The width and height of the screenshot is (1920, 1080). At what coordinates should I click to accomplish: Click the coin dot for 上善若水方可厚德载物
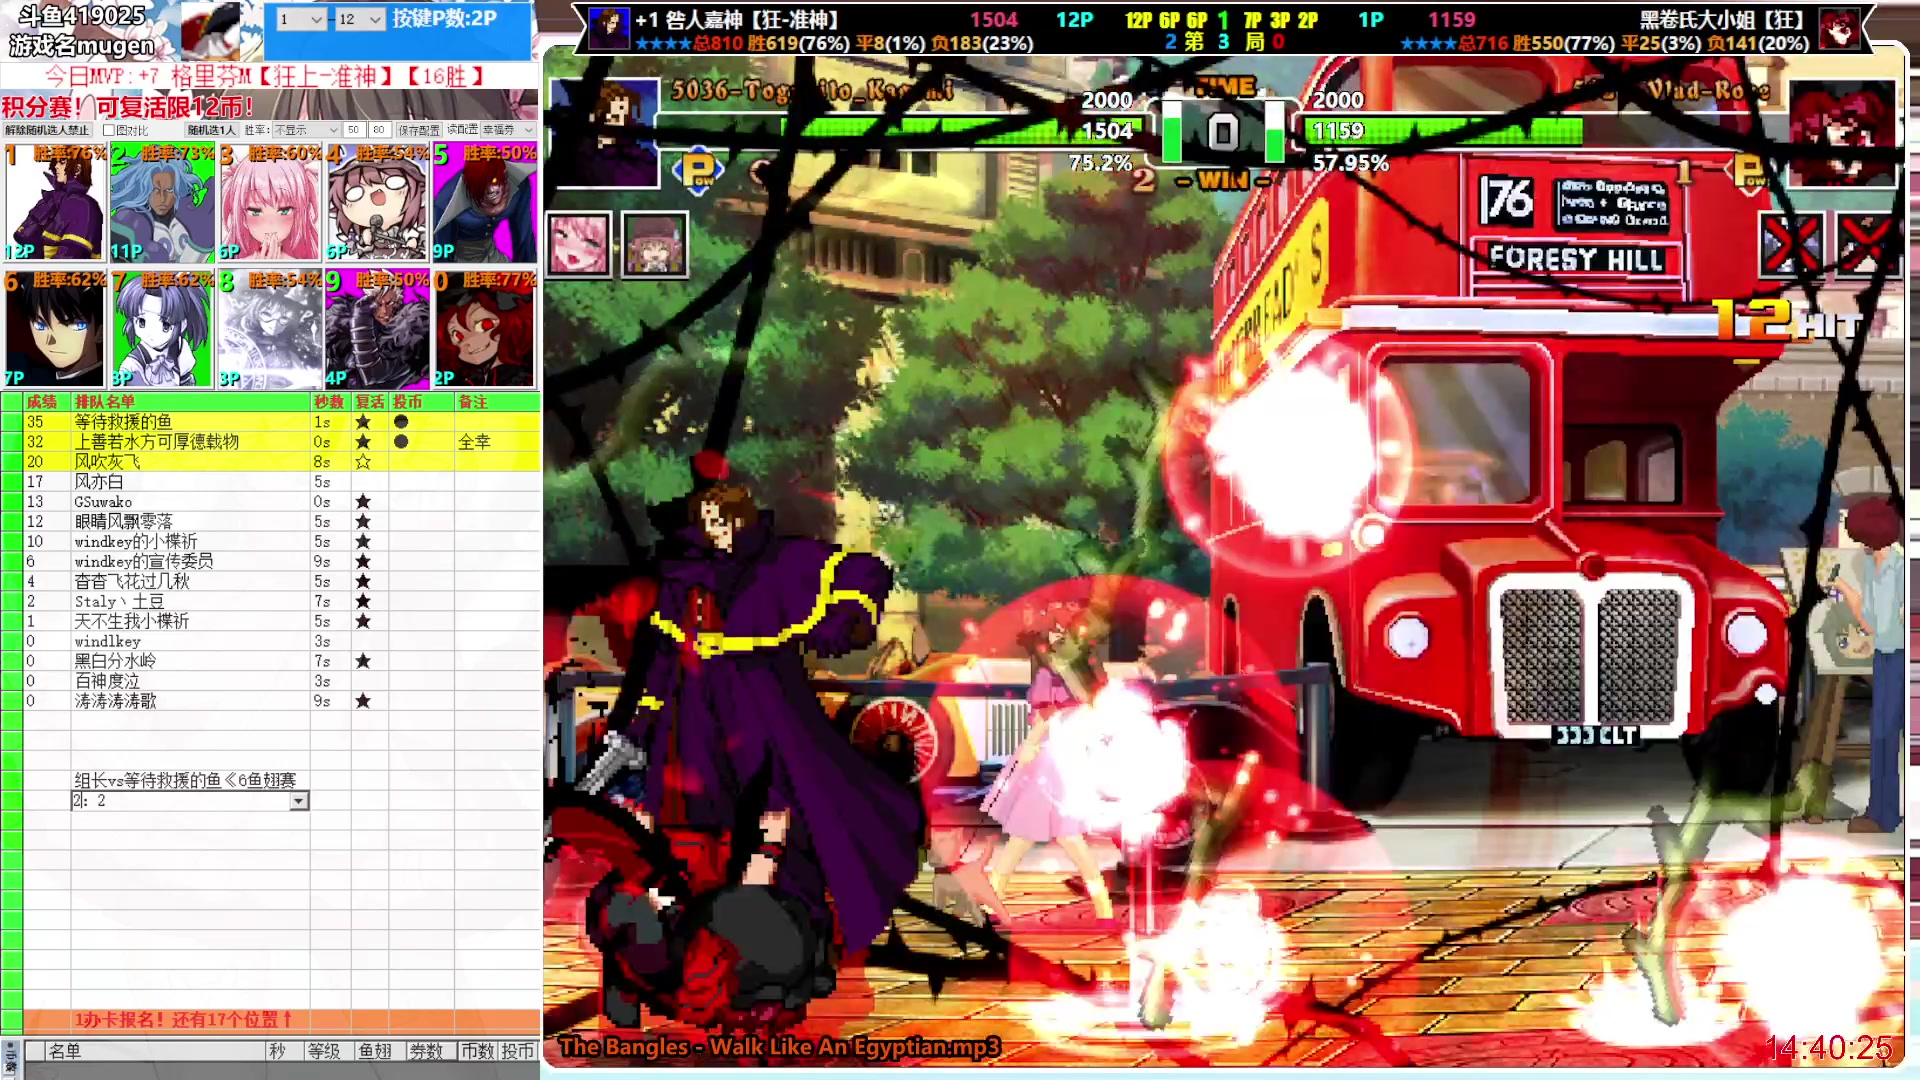(401, 442)
